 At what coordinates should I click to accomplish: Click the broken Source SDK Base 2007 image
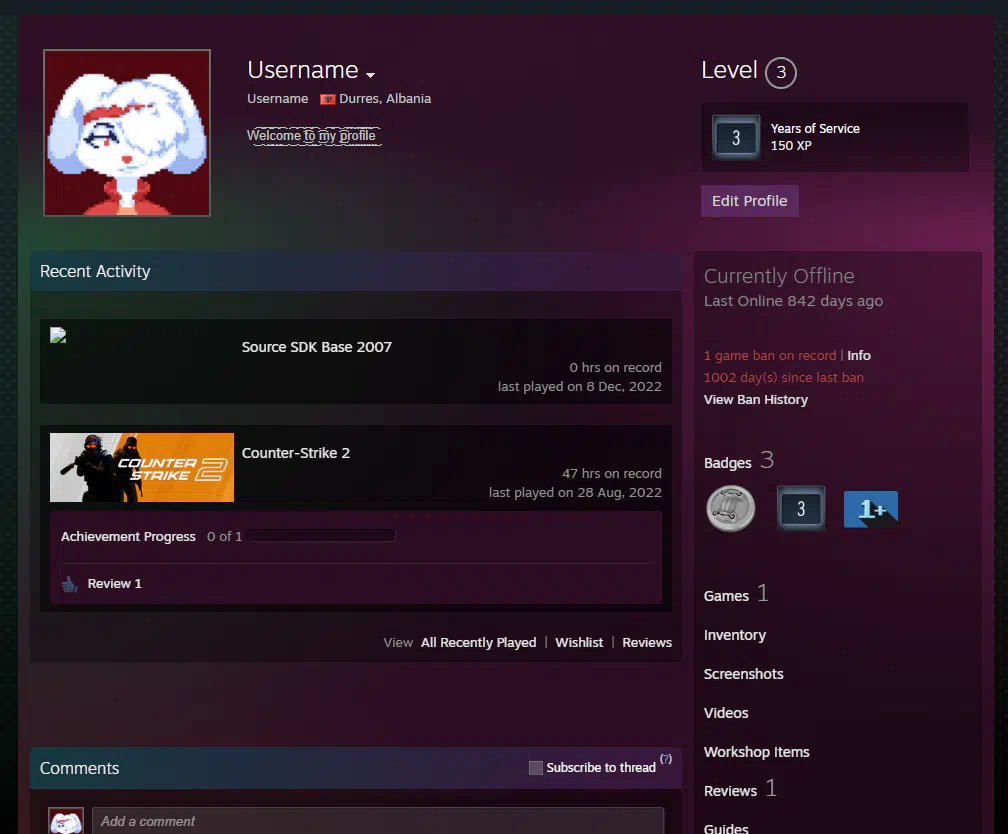click(58, 335)
